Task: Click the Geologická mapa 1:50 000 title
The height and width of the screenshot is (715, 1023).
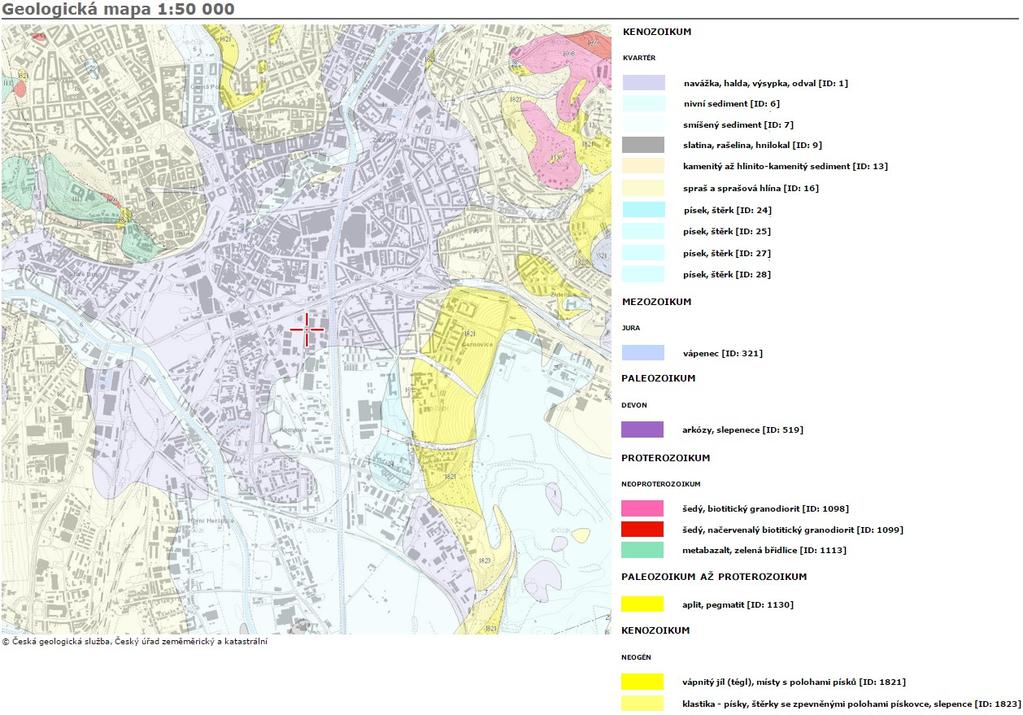Action: pyautogui.click(x=118, y=9)
